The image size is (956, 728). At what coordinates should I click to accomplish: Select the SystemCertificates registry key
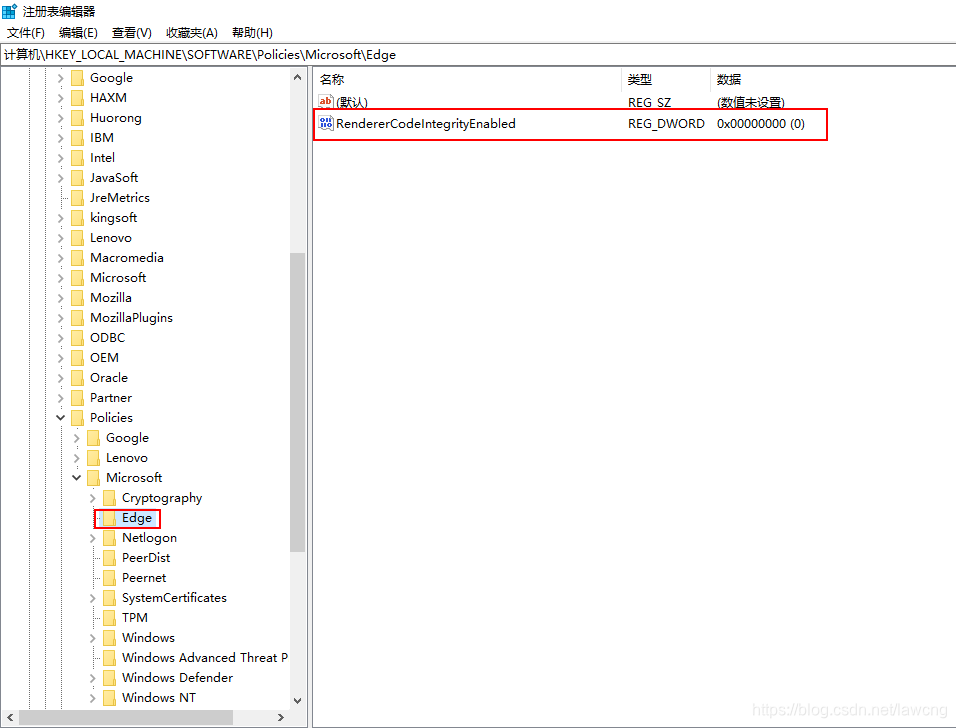pyautogui.click(x=174, y=598)
